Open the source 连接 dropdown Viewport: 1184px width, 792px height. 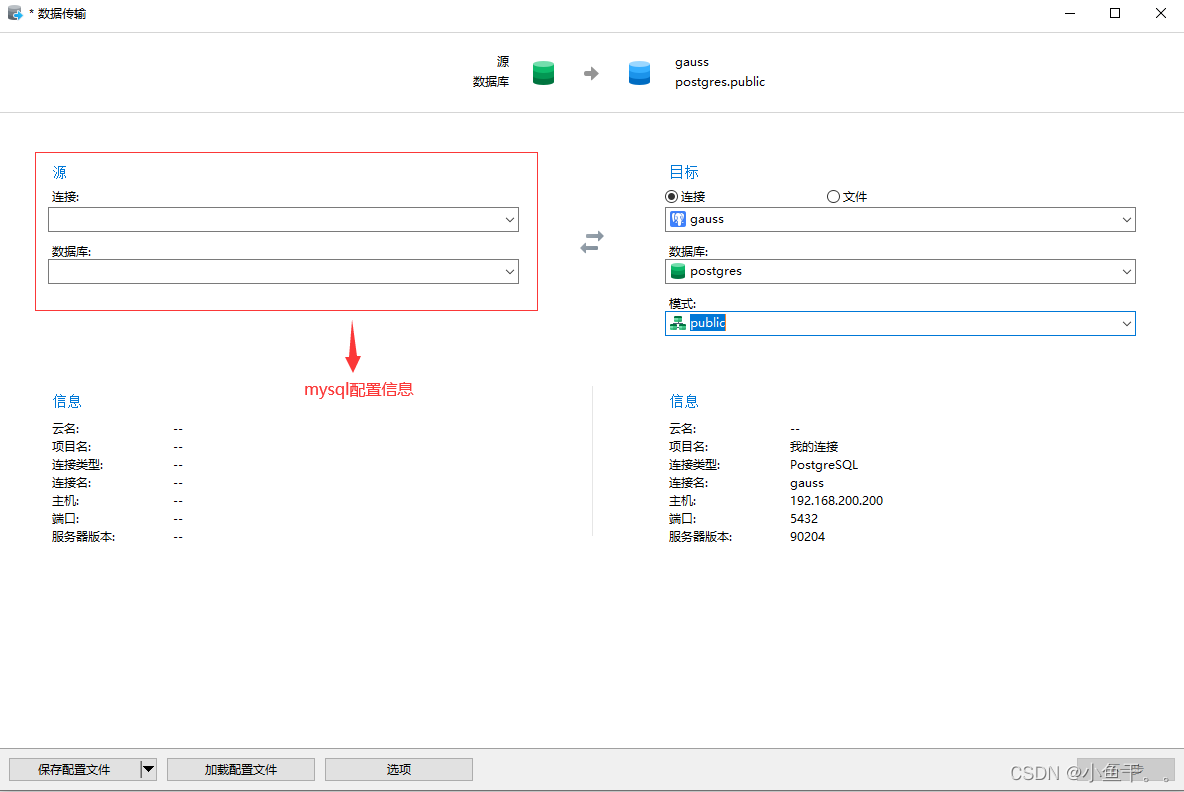coord(510,219)
